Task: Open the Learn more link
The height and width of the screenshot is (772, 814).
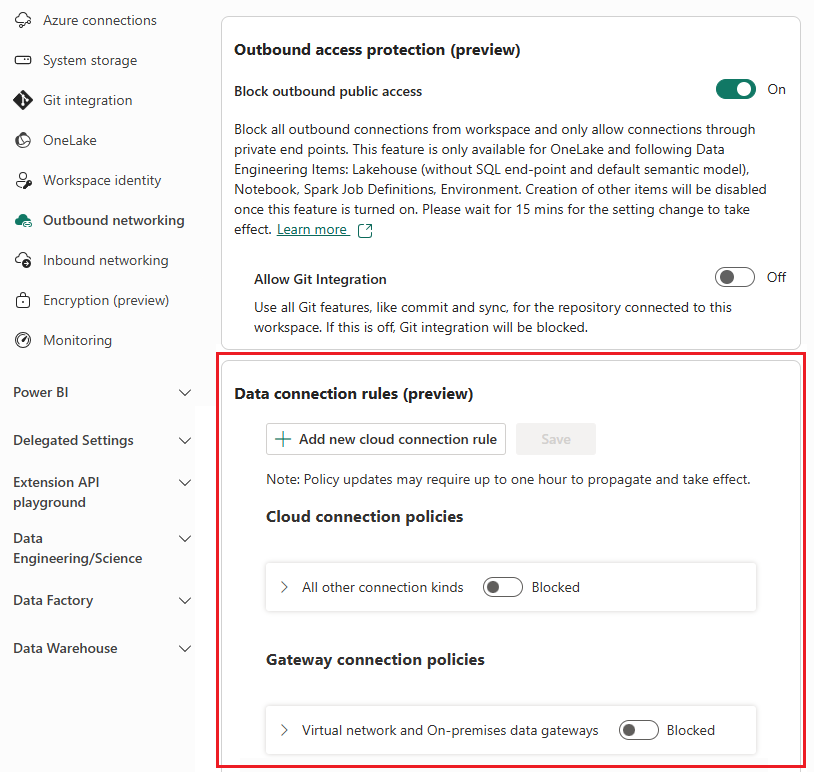Action: [312, 230]
